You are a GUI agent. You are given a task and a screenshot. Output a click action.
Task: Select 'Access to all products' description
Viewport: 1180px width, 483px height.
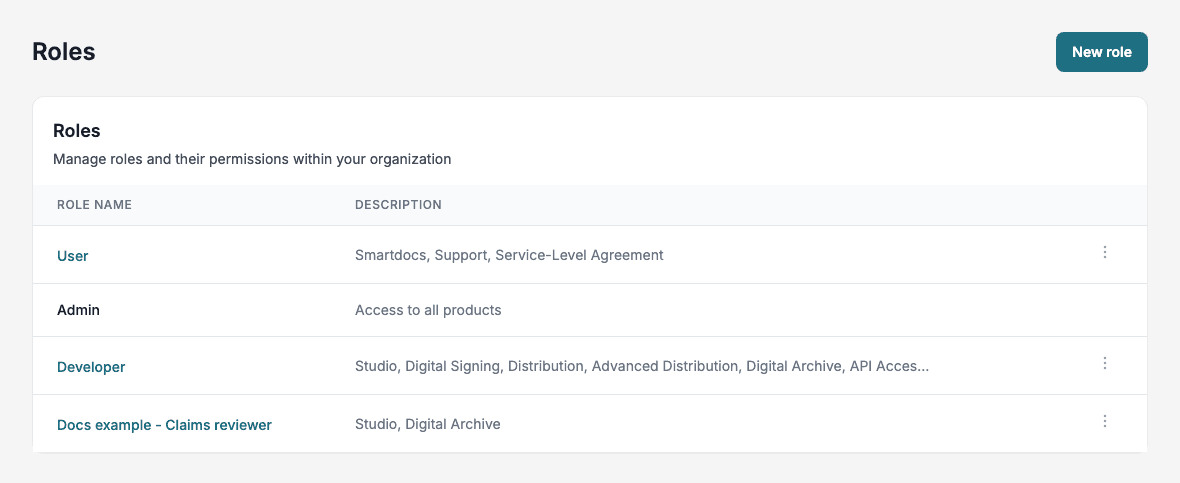(427, 310)
